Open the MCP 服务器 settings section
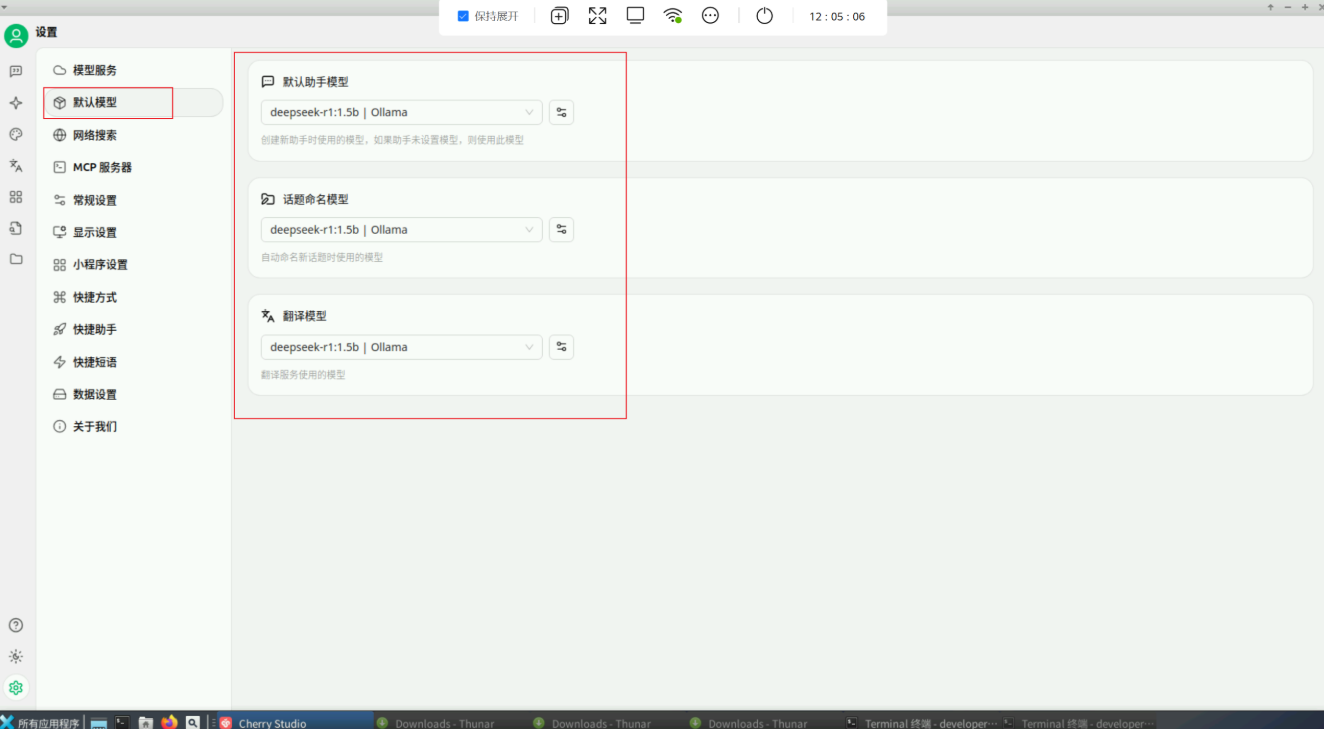The height and width of the screenshot is (729, 1324). 133,167
